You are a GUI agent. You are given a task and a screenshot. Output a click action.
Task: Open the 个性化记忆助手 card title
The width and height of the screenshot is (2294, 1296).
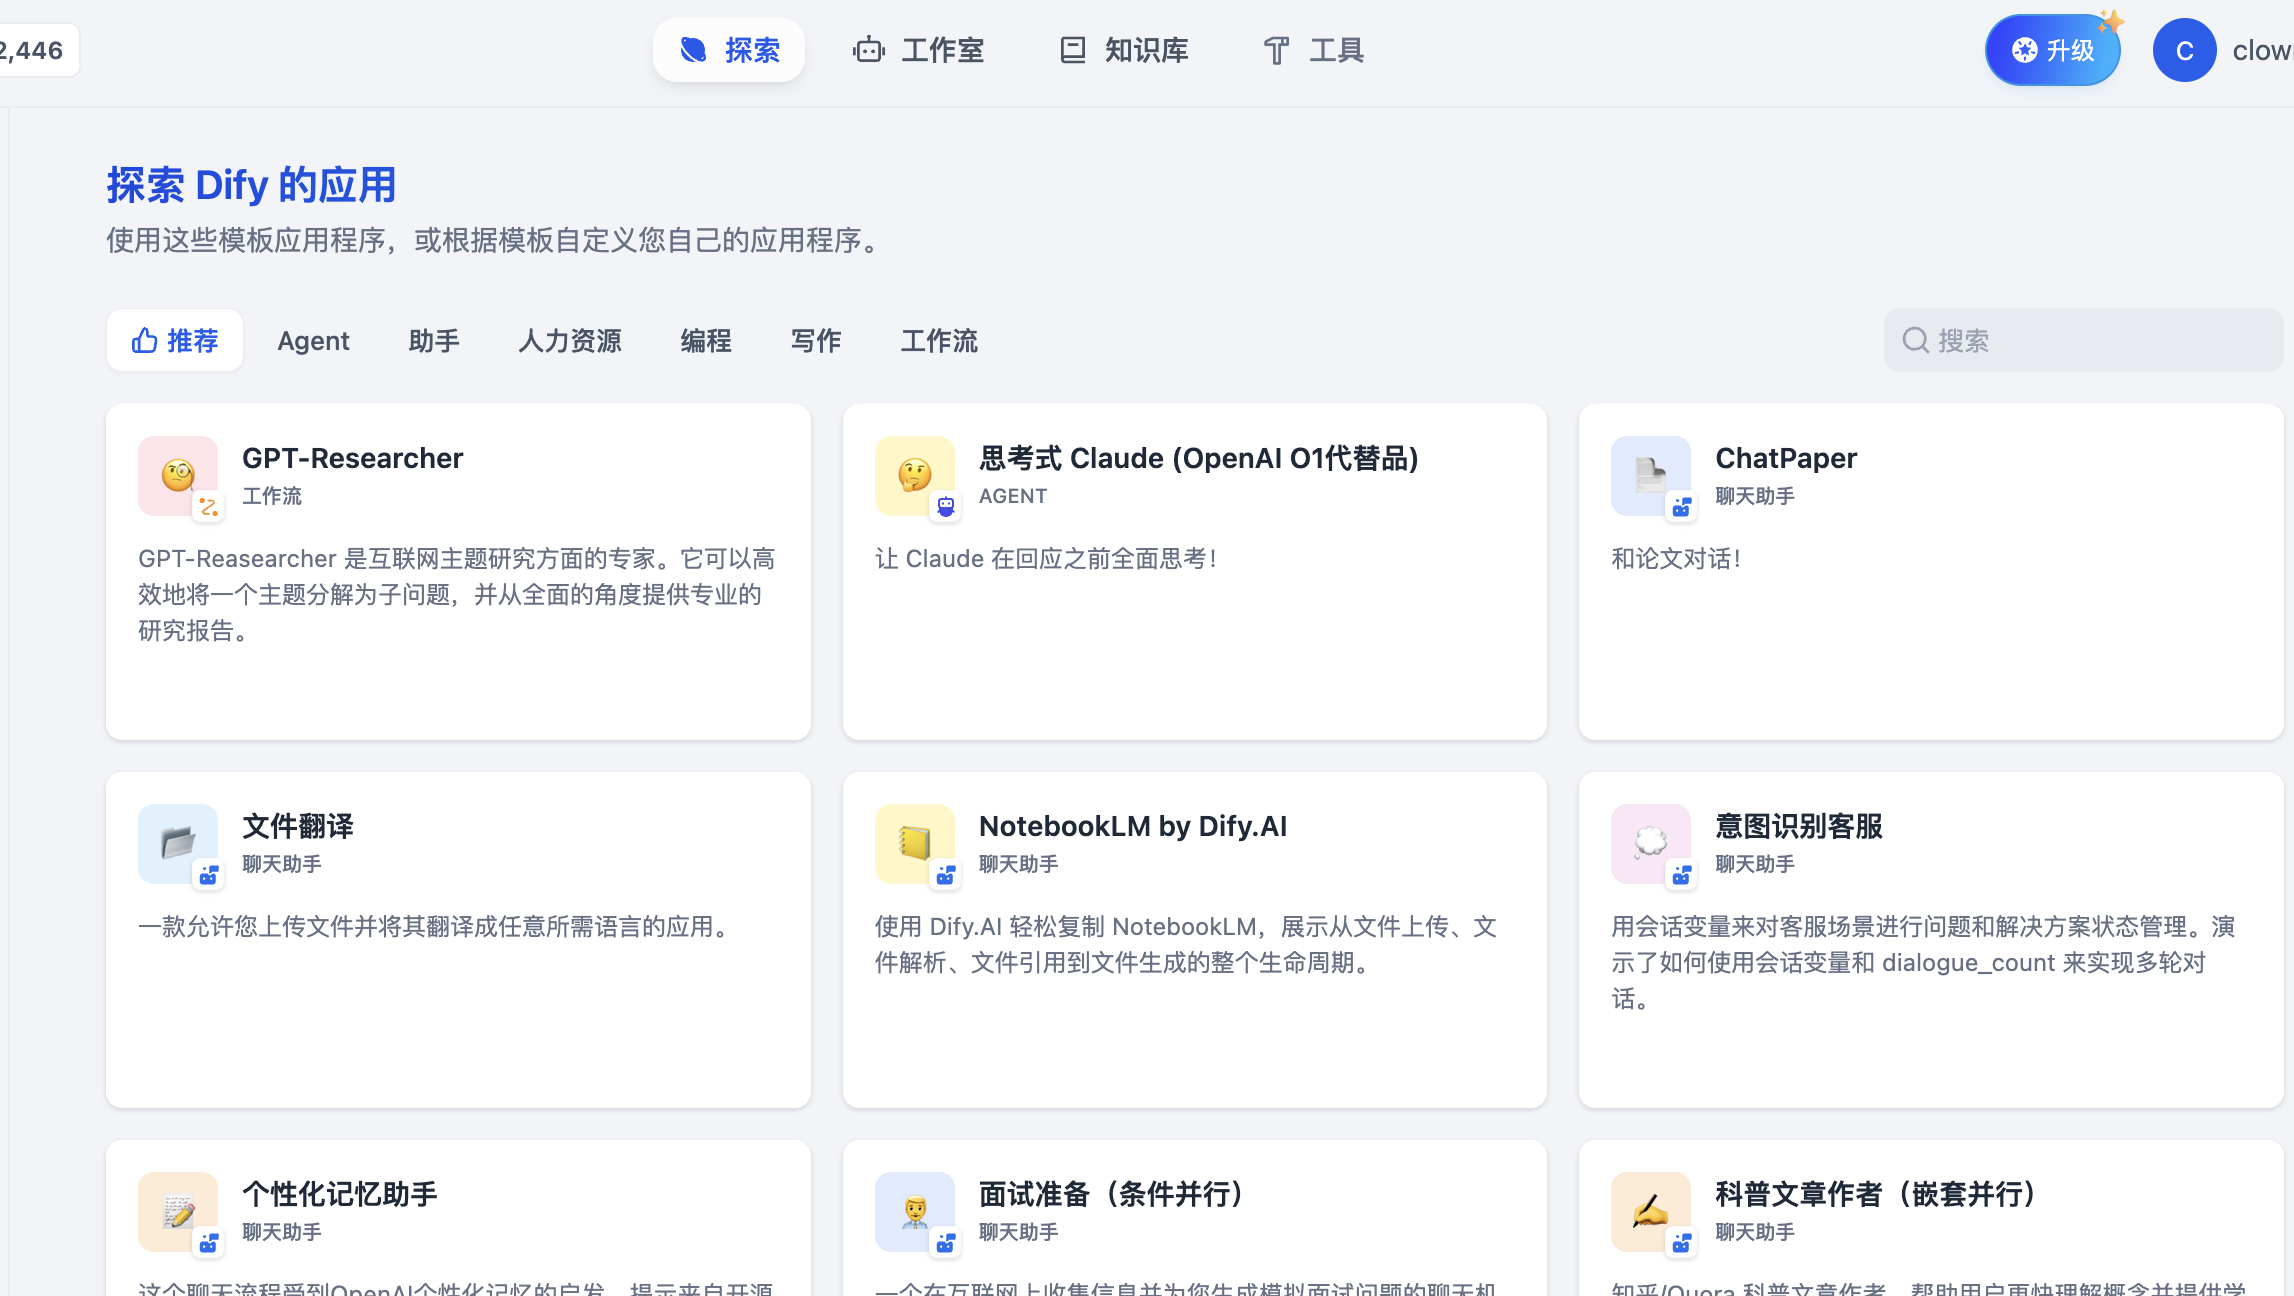(x=340, y=1194)
